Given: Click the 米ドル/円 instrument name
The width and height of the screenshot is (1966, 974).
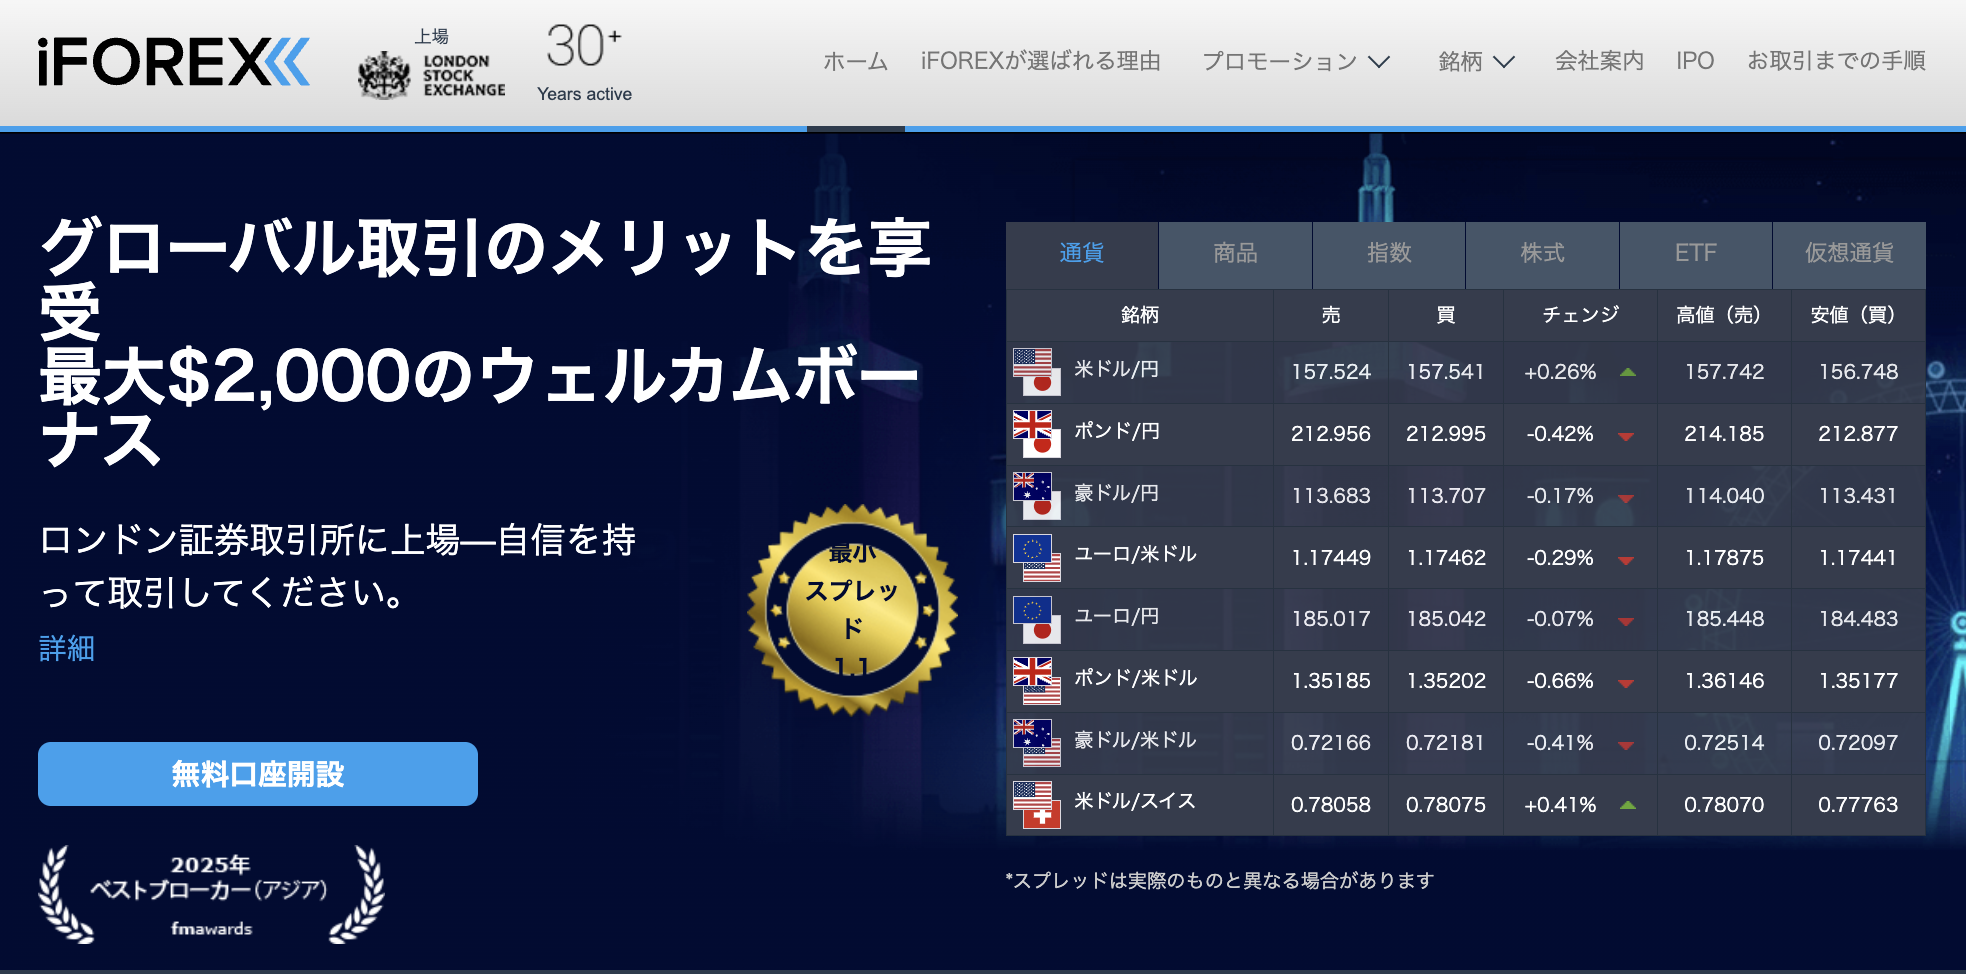Looking at the screenshot, I should pyautogui.click(x=1117, y=370).
